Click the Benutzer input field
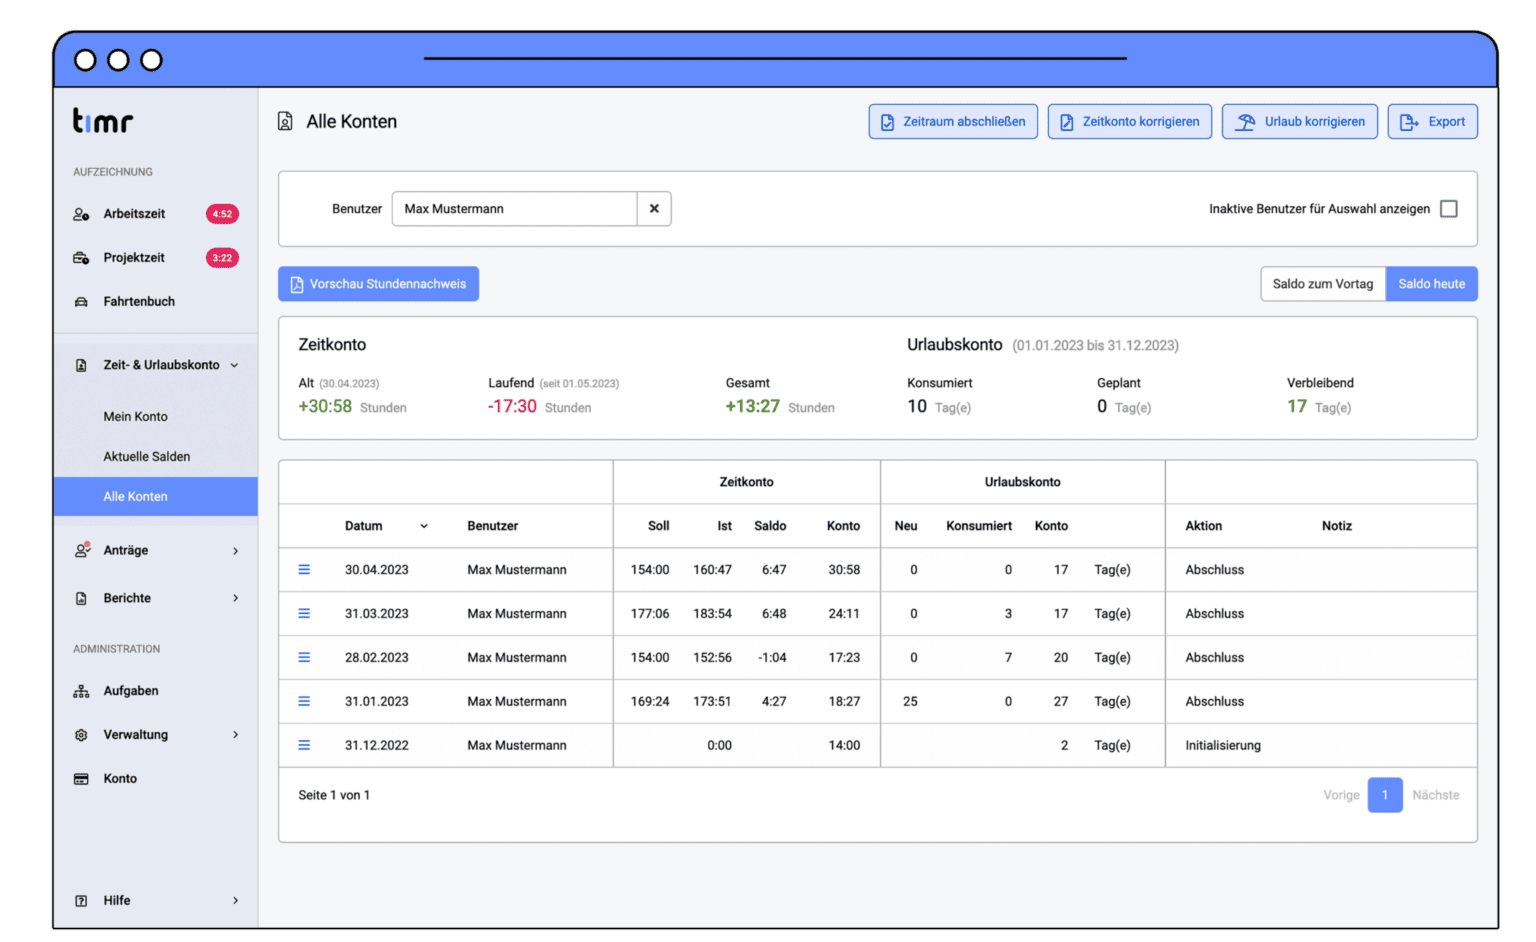The width and height of the screenshot is (1536, 942). [514, 209]
